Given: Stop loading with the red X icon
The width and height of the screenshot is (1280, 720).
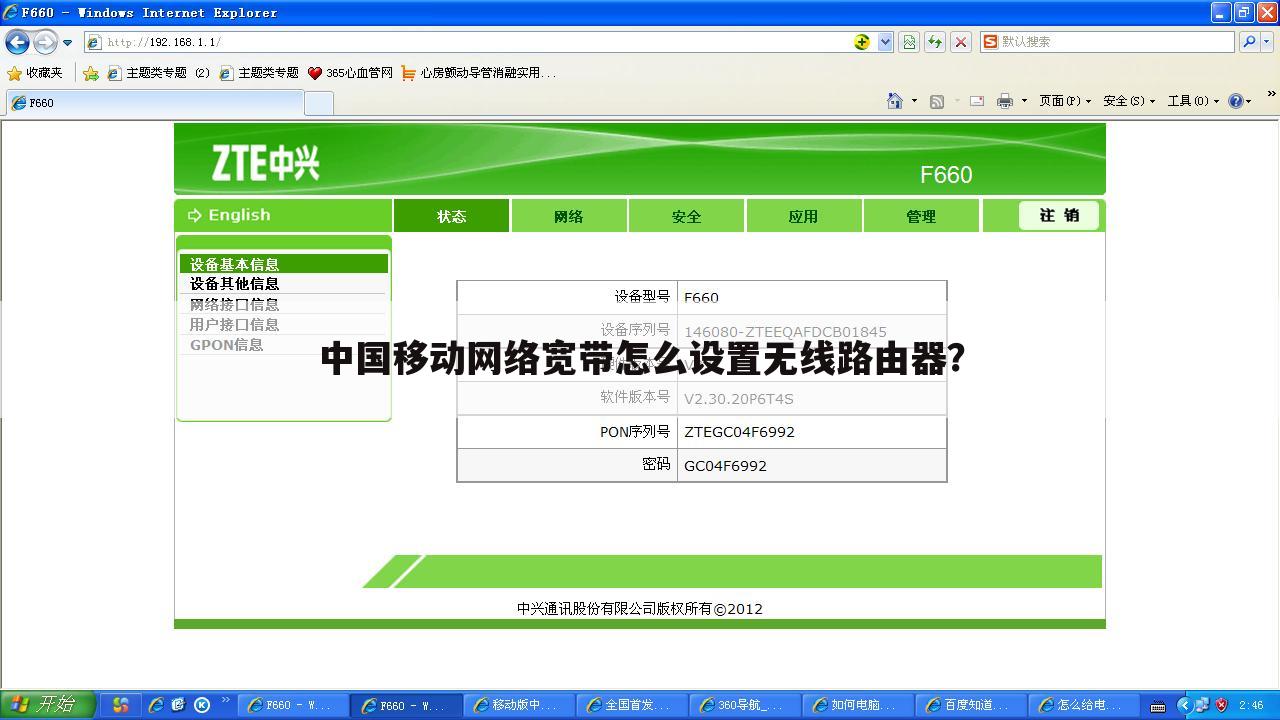Looking at the screenshot, I should pyautogui.click(x=961, y=42).
